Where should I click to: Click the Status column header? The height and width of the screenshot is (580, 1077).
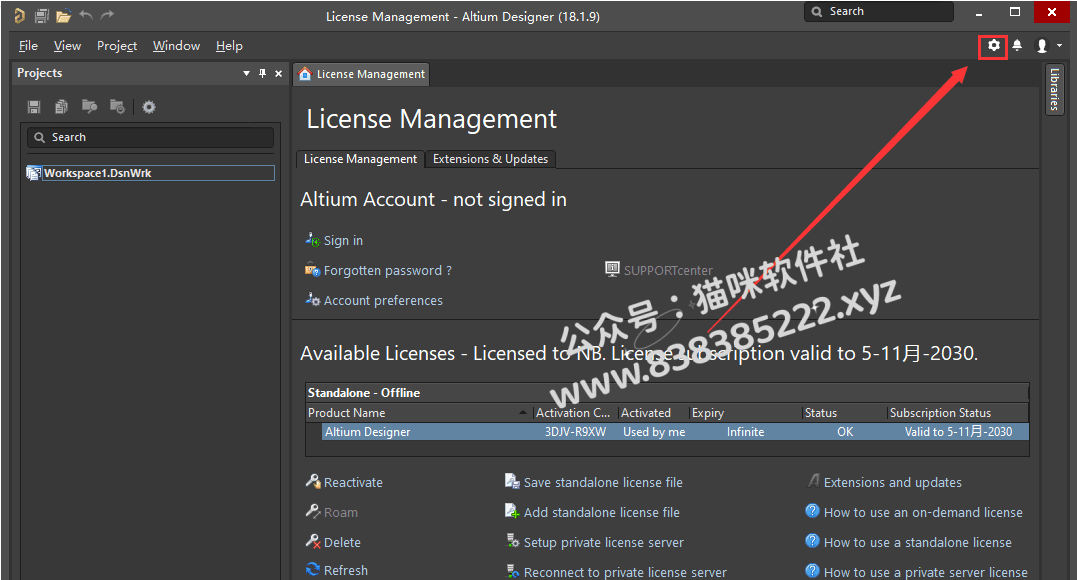844,413
